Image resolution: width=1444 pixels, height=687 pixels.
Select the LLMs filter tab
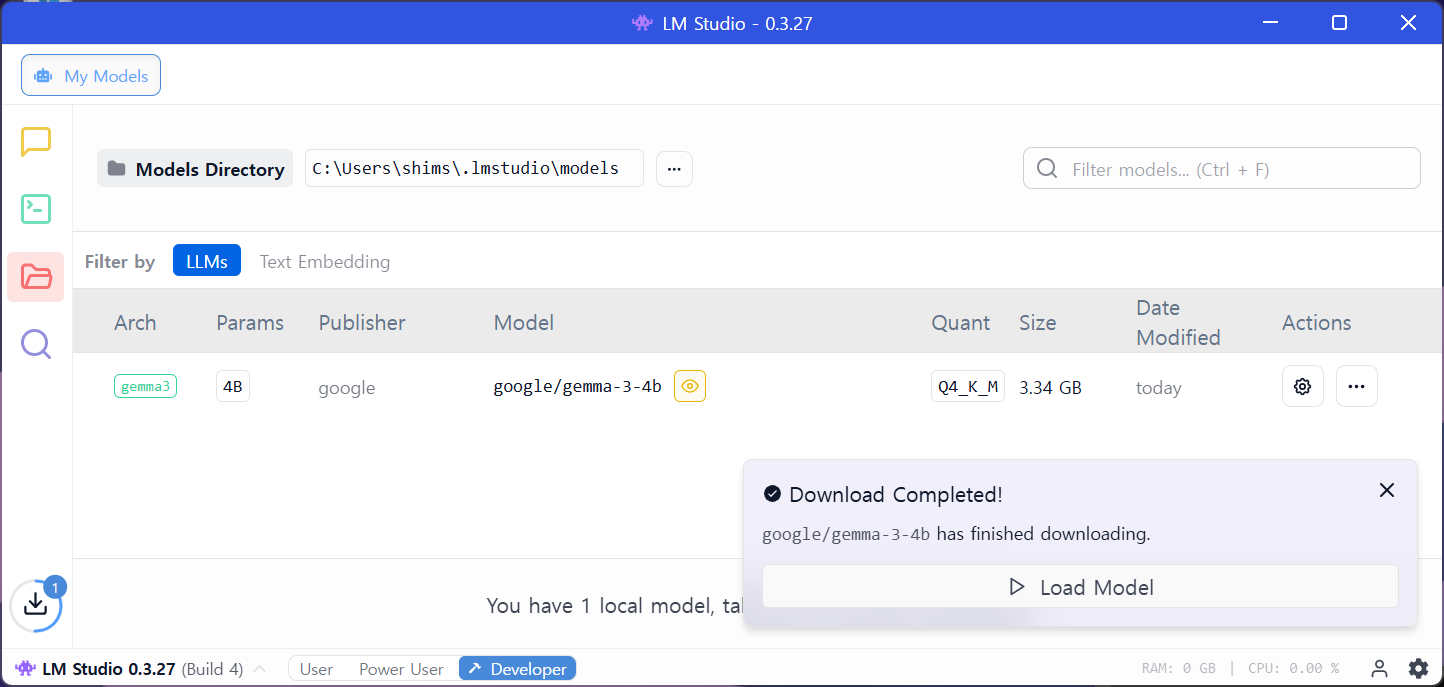pos(206,262)
